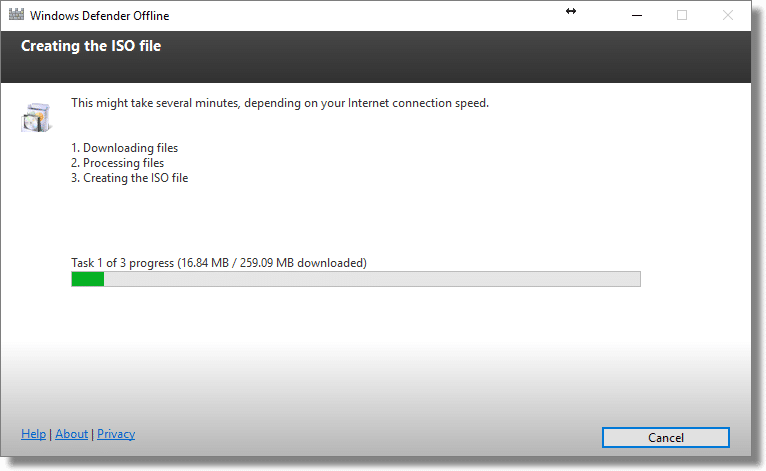Viewport: 766px width, 471px height.
Task: Open the About link
Action: click(71, 434)
